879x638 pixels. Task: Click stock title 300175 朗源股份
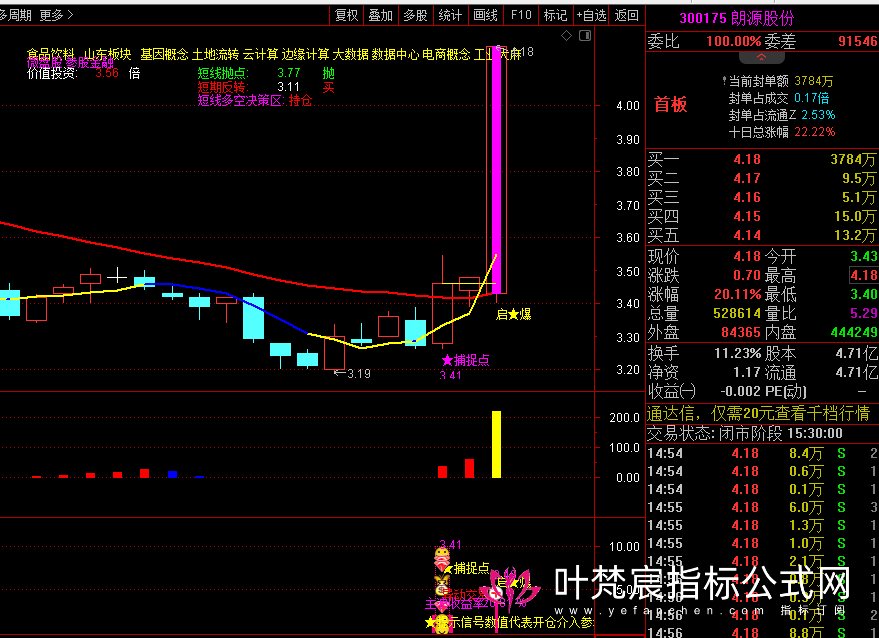tap(737, 19)
